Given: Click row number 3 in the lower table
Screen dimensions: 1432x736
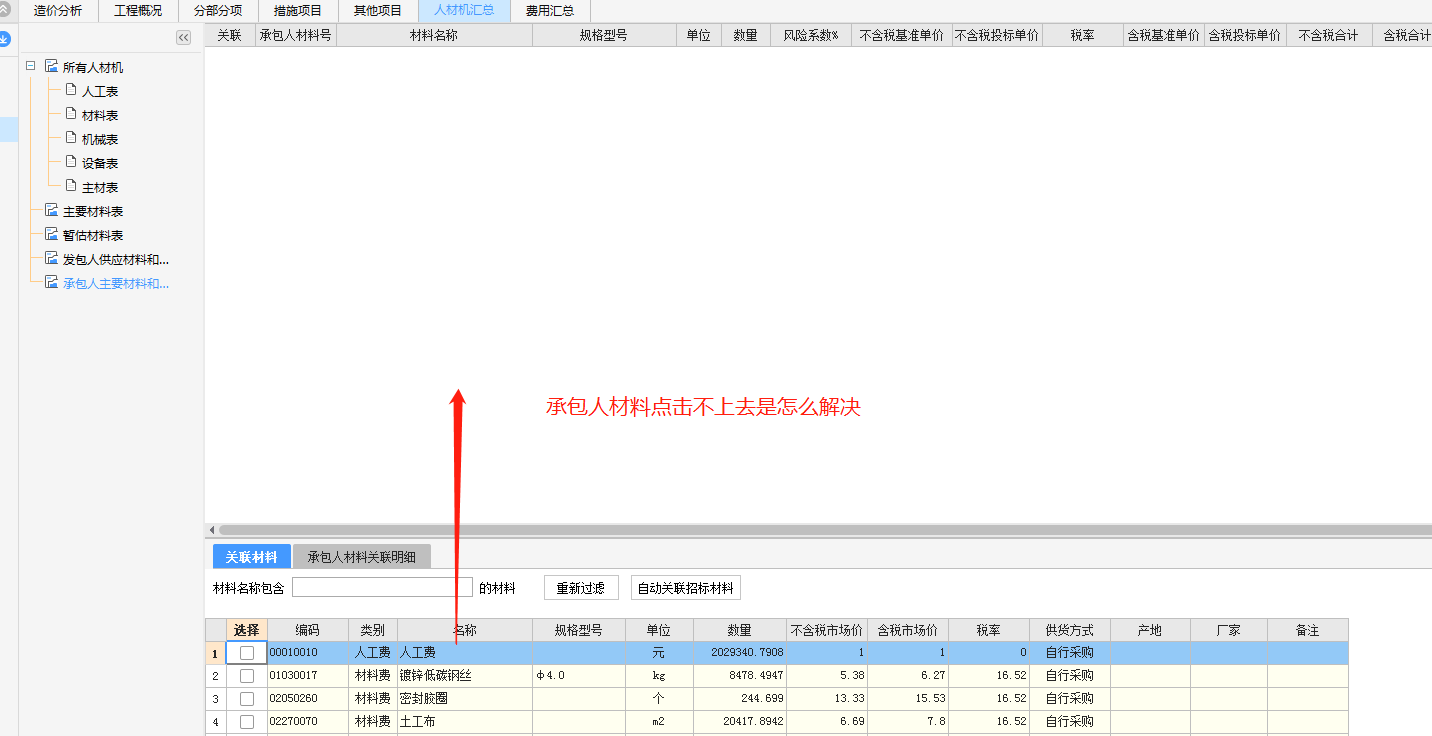Looking at the screenshot, I should 215,699.
